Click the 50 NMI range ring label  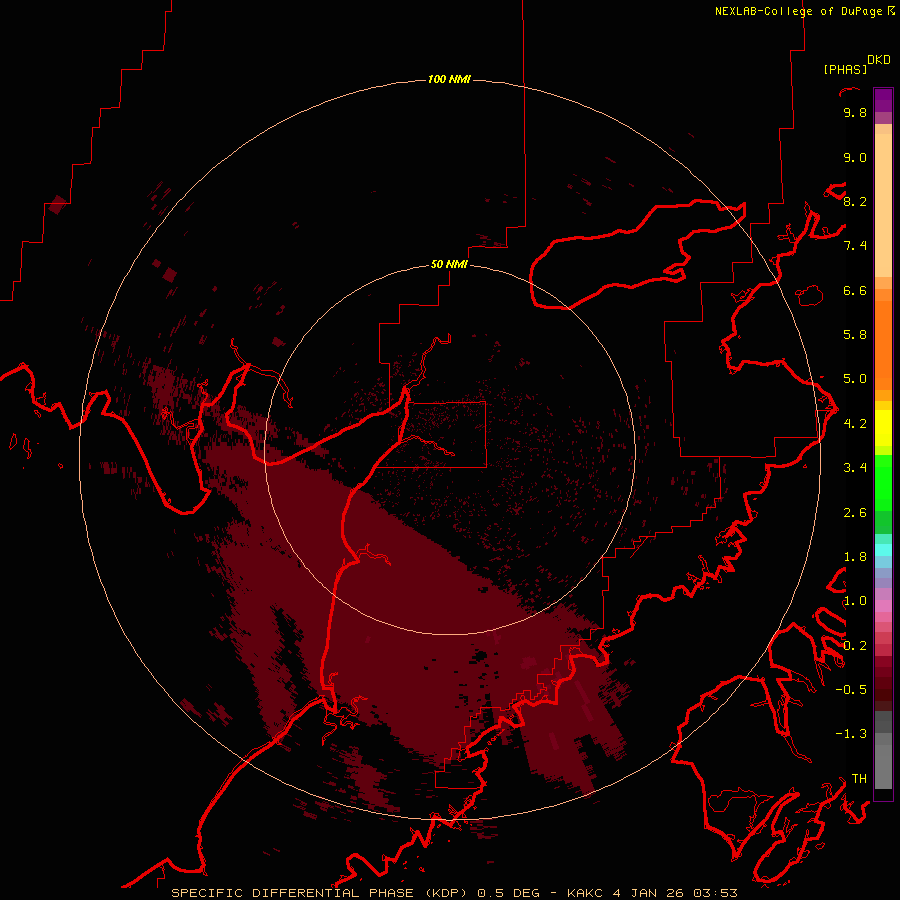click(449, 264)
